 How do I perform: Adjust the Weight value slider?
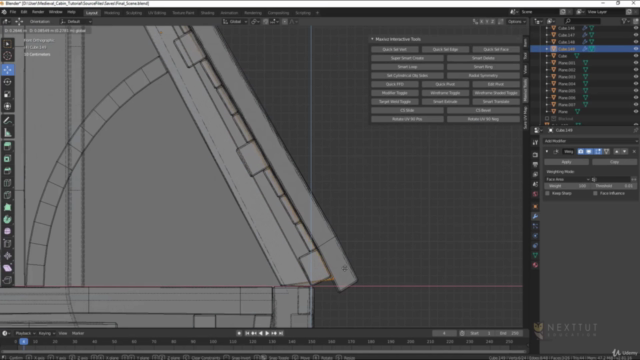click(567, 186)
